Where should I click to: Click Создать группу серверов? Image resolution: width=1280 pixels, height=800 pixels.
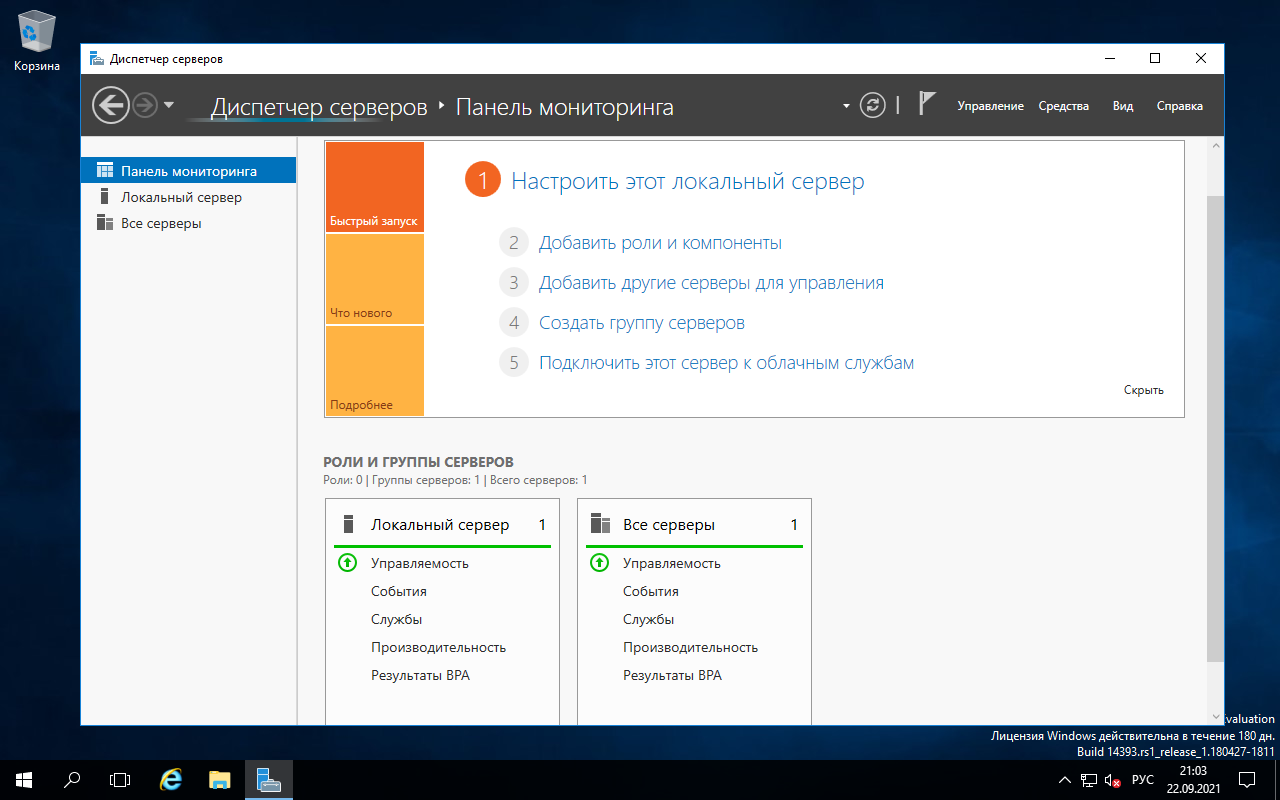[642, 323]
